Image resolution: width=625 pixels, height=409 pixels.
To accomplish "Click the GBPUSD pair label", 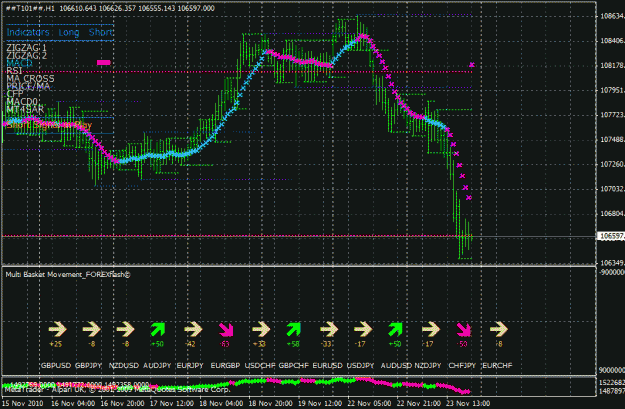I will click(x=56, y=366).
